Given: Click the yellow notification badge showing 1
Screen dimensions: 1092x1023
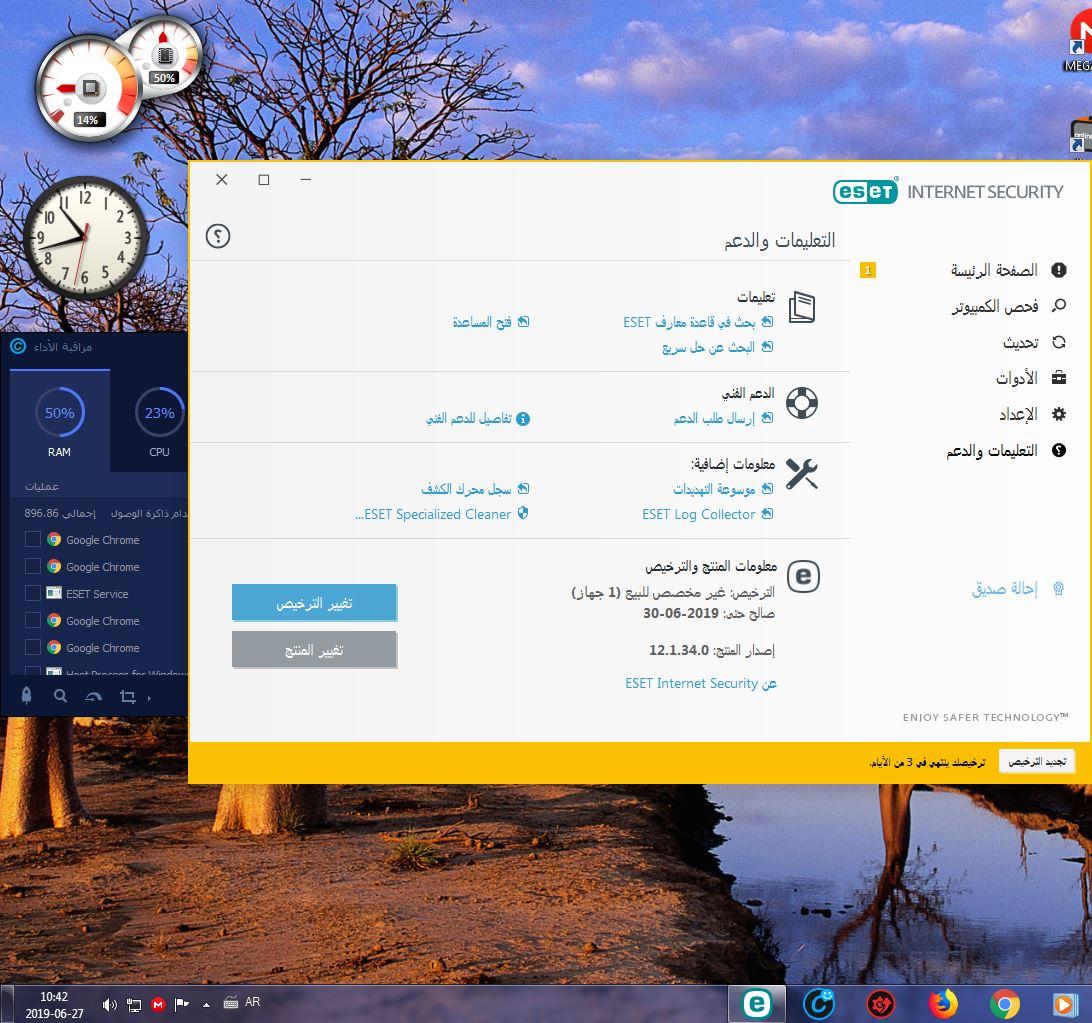Looking at the screenshot, I should [868, 270].
